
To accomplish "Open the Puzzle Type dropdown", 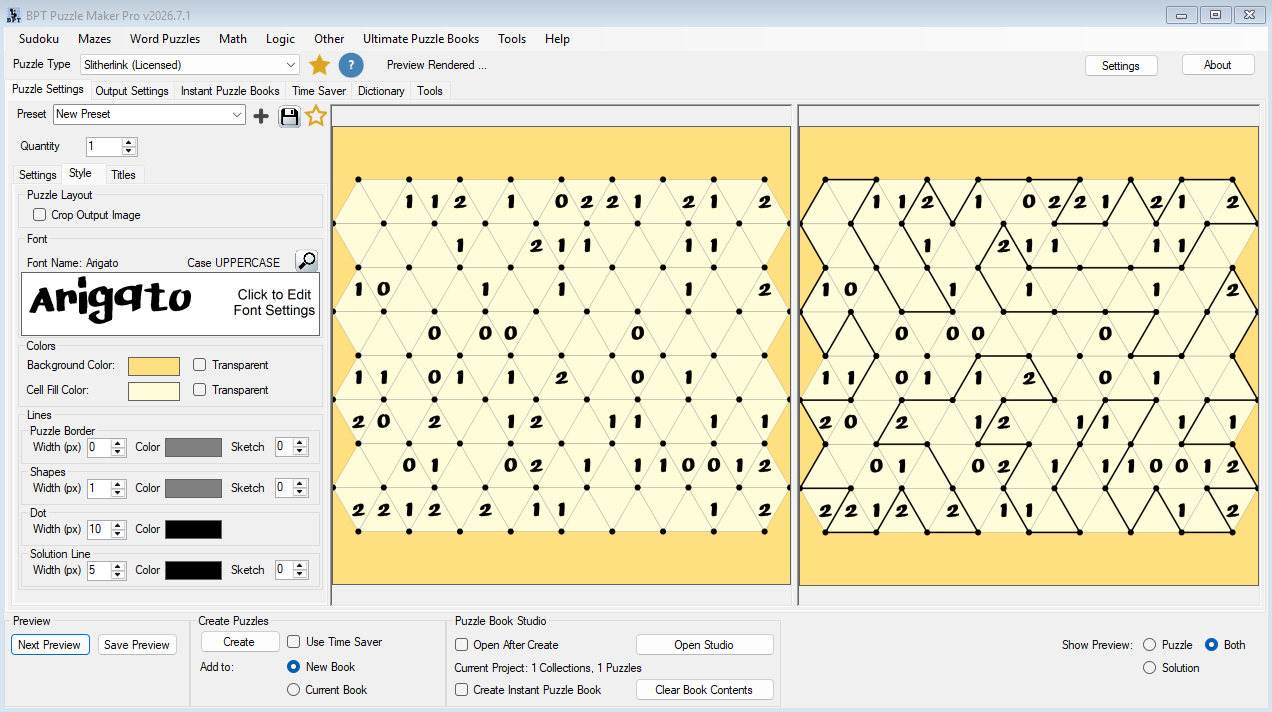I will click(190, 65).
